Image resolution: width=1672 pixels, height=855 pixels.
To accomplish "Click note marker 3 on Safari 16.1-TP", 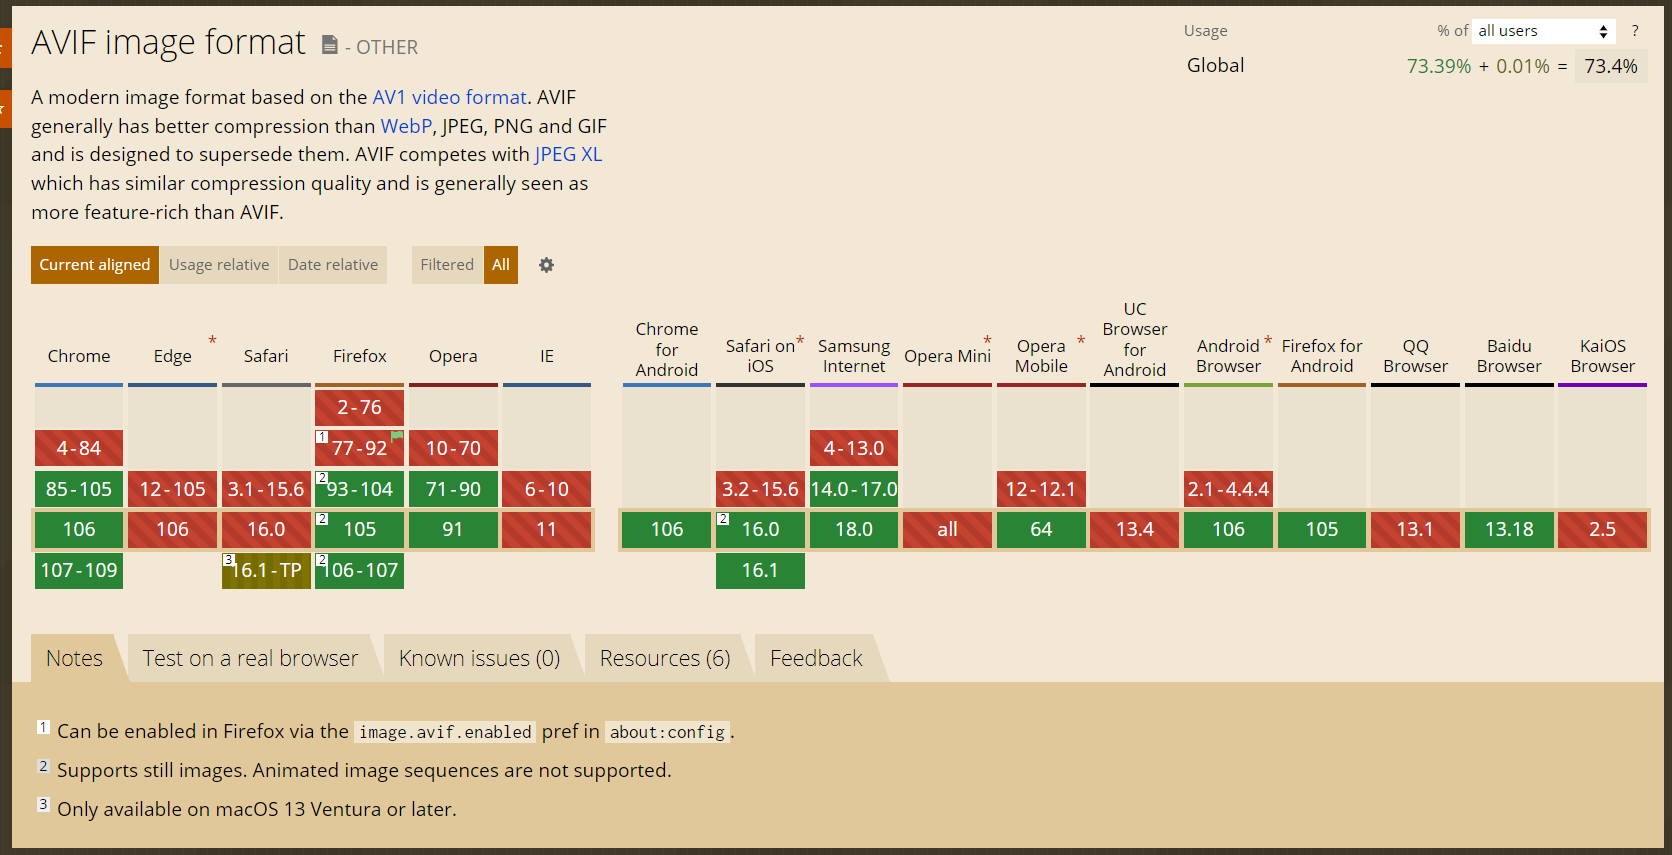I will pos(228,560).
